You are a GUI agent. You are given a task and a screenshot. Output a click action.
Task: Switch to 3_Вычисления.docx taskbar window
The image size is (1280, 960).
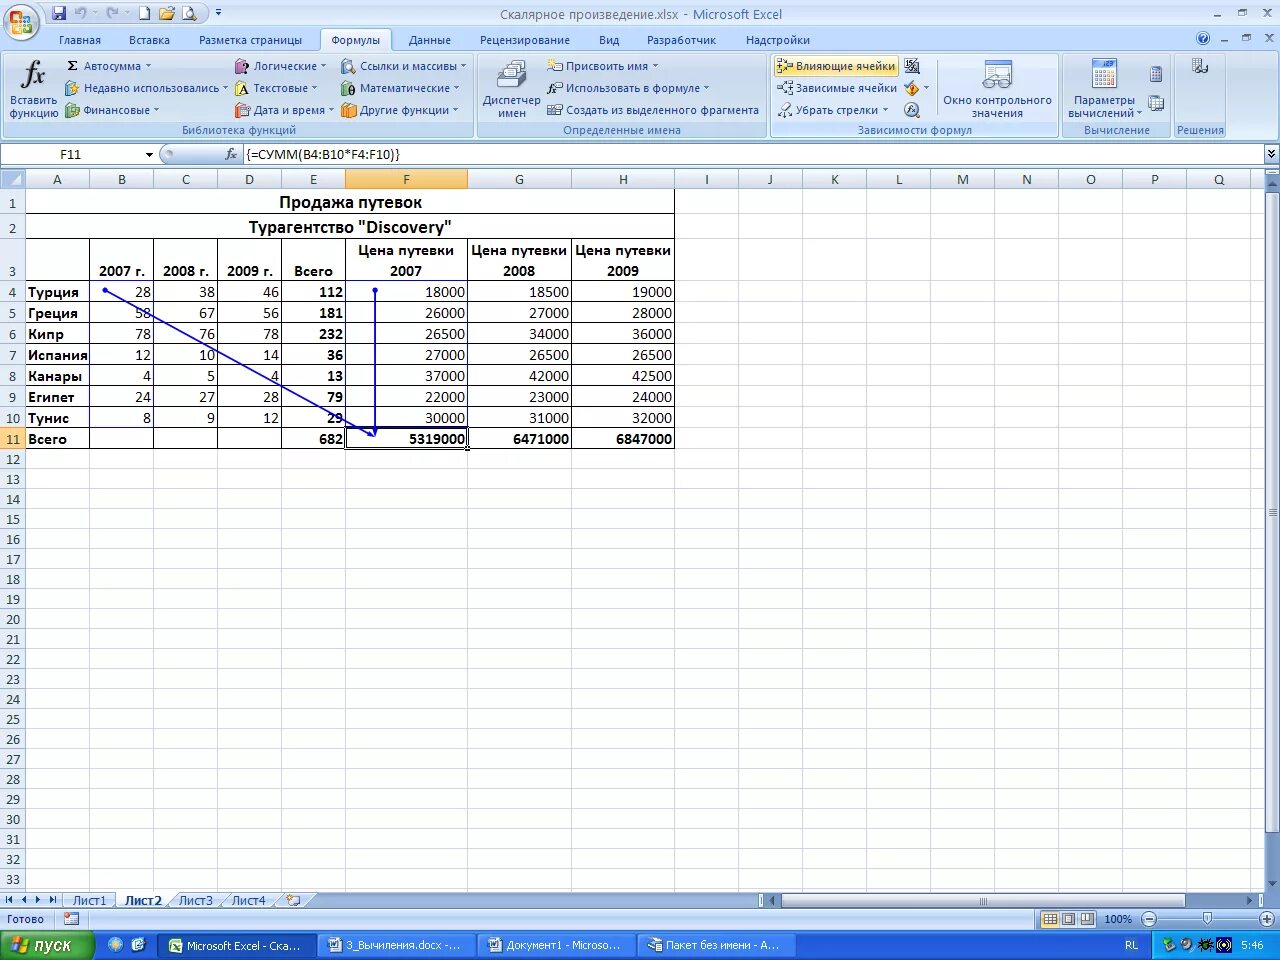pos(396,945)
